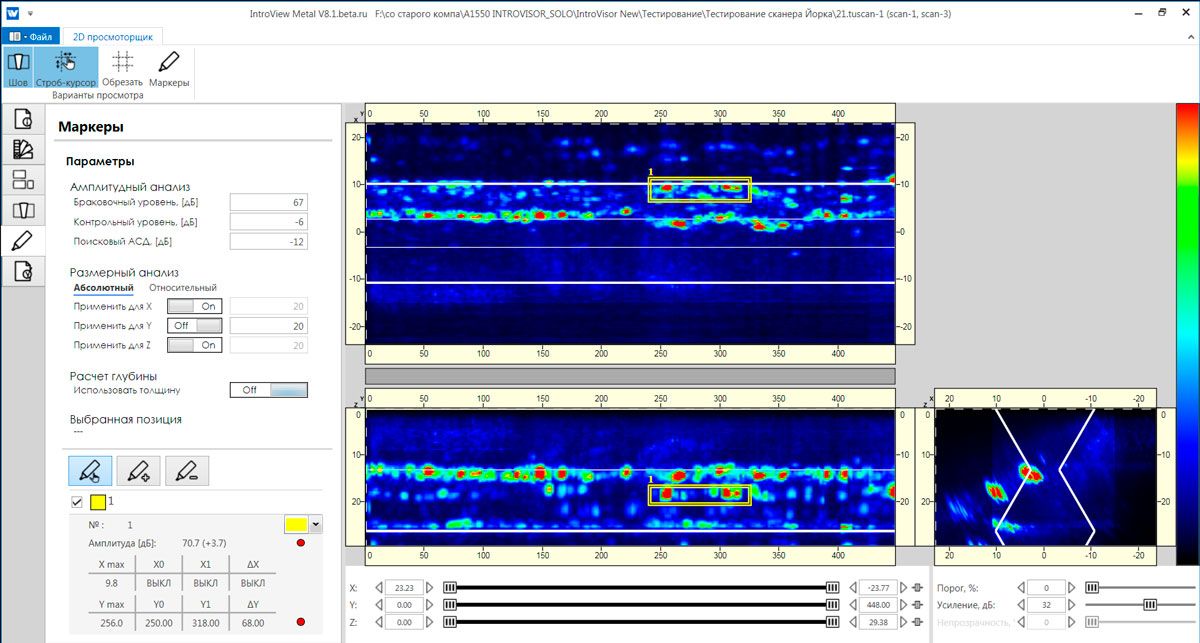Decrease the Y maximum value 448.00

(852, 605)
